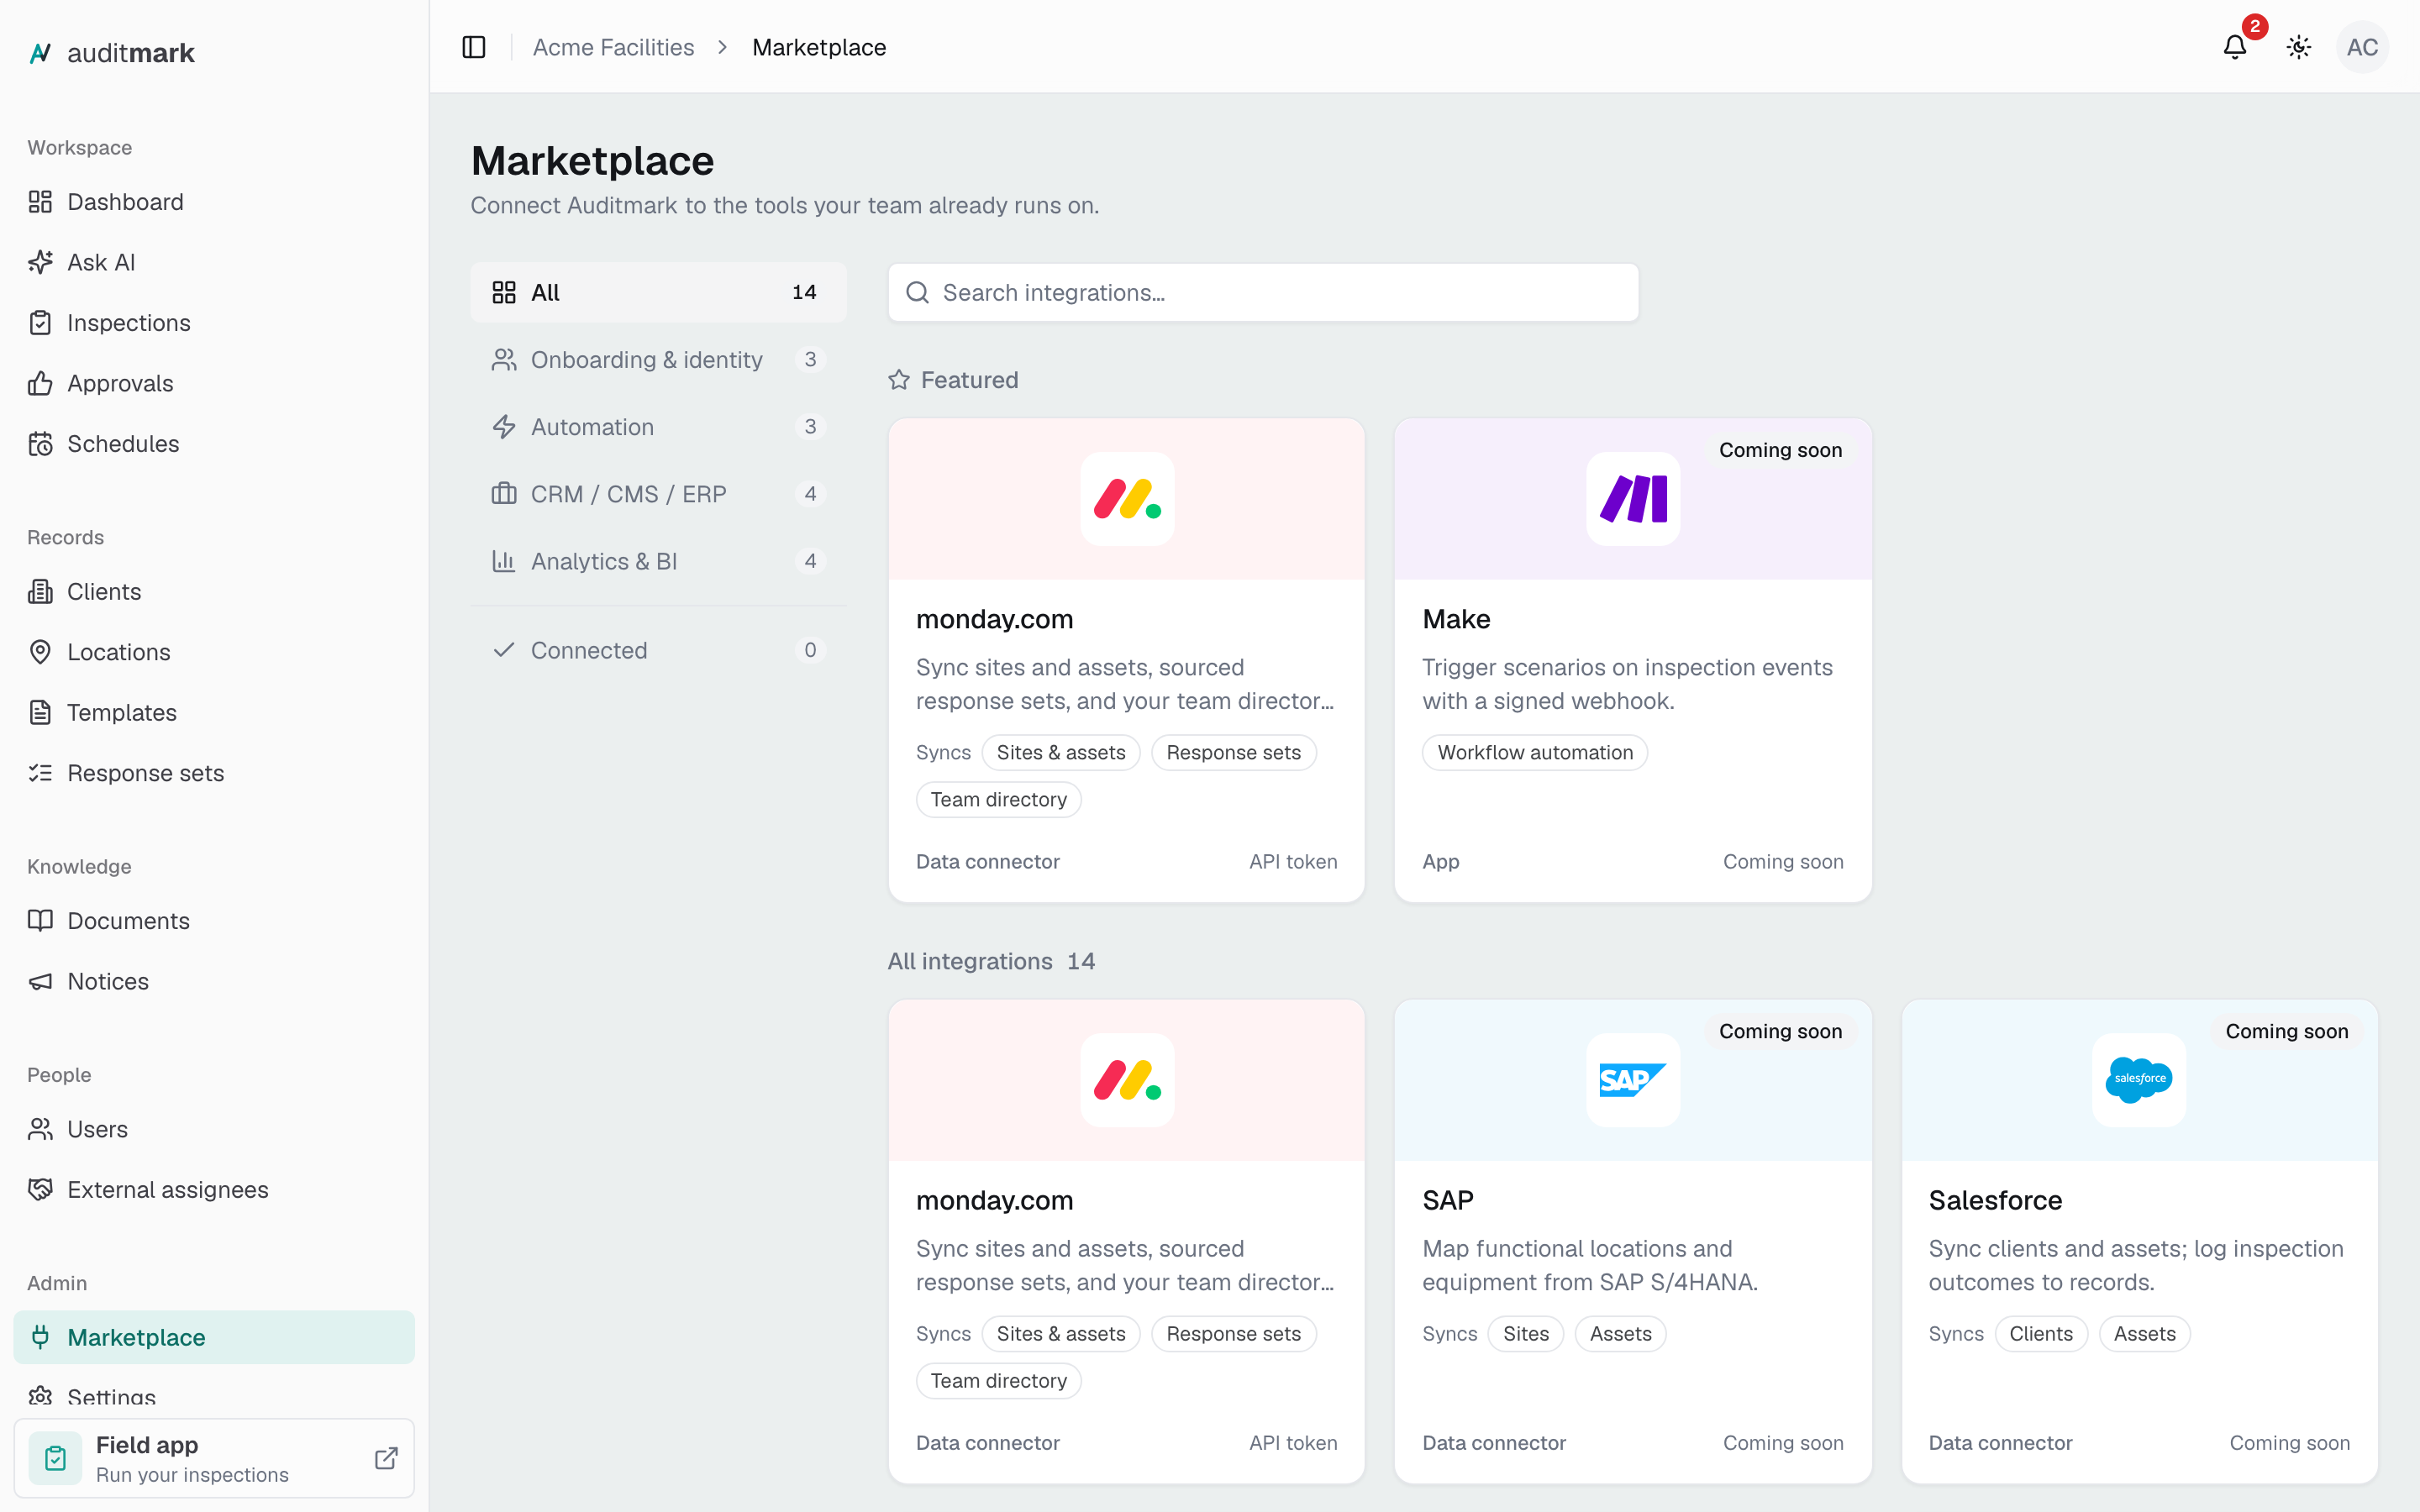Click the Salesforce logo icon
The height and width of the screenshot is (1512, 2420).
tap(2139, 1080)
